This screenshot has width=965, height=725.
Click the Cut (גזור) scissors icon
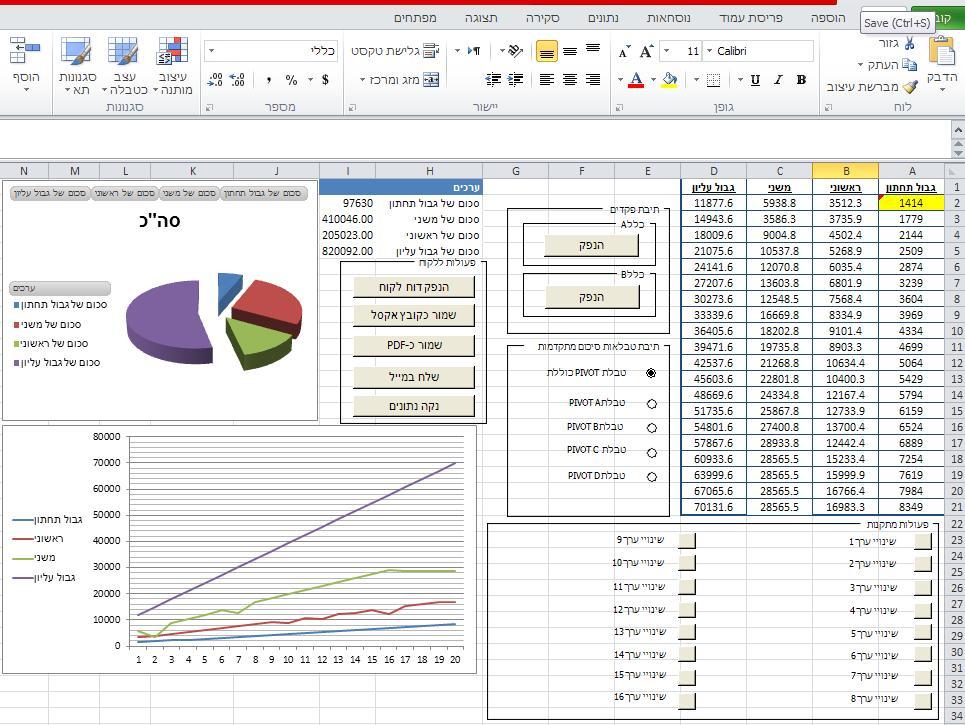click(x=909, y=43)
